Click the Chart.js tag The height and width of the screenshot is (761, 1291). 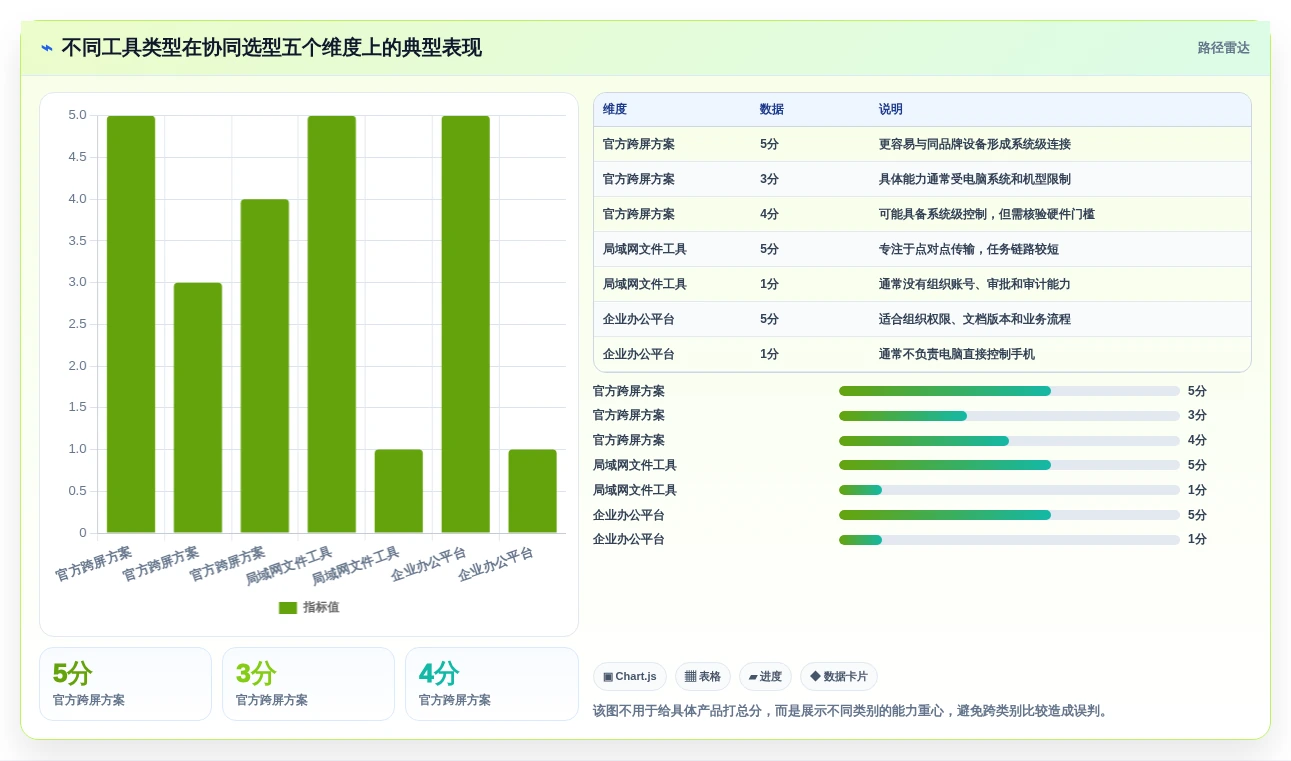point(630,677)
